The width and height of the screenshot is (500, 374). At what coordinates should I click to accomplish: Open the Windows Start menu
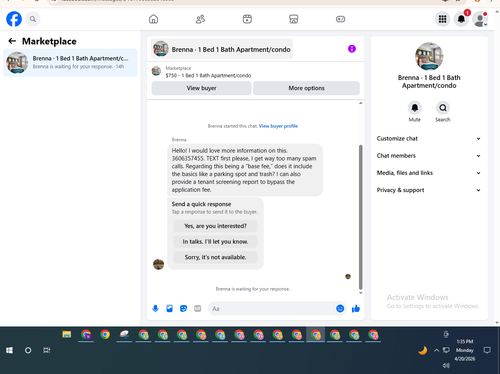pos(9,350)
